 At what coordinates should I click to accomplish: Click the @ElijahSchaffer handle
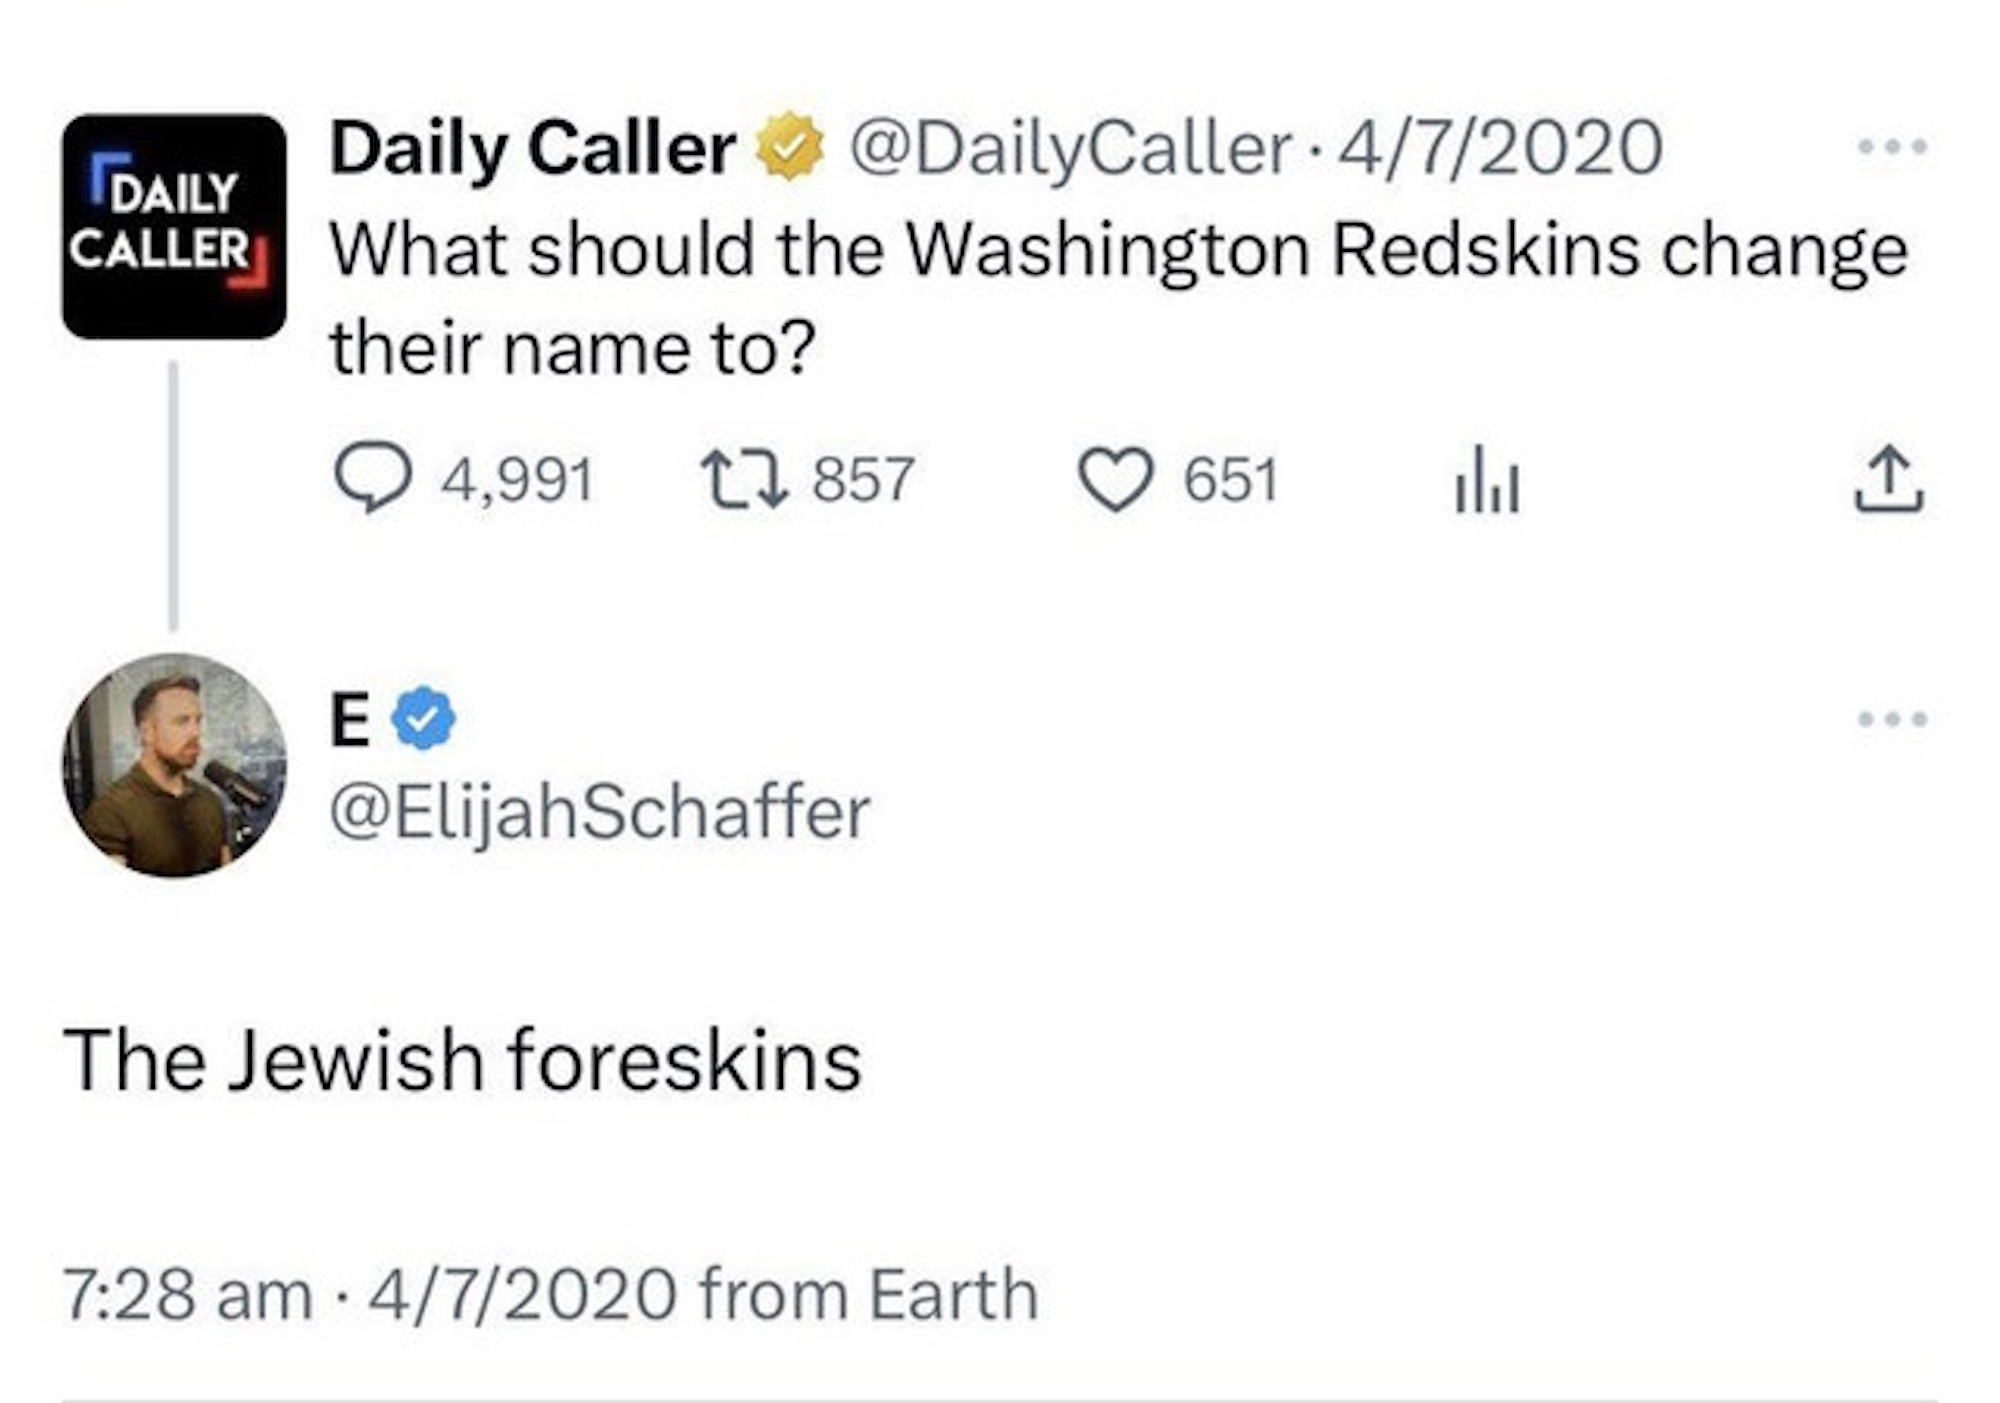tap(600, 812)
